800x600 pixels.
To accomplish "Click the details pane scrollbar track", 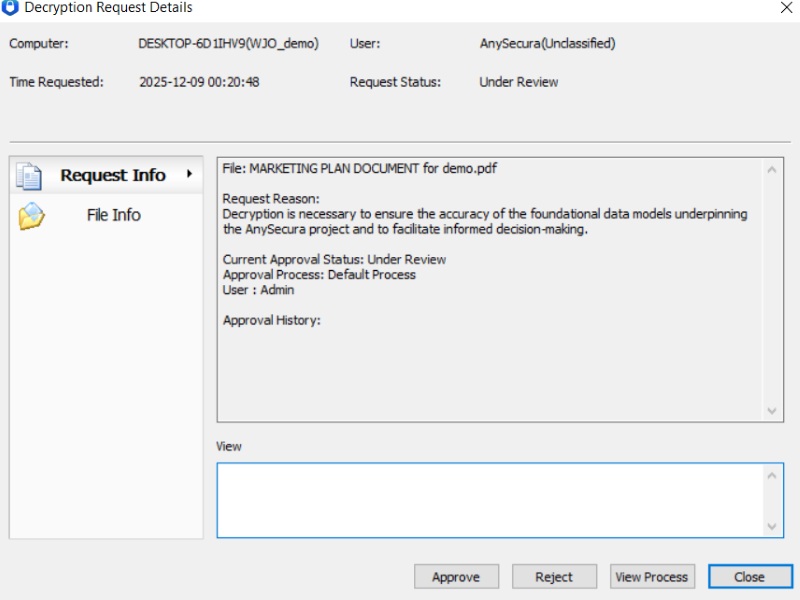I will [x=772, y=290].
